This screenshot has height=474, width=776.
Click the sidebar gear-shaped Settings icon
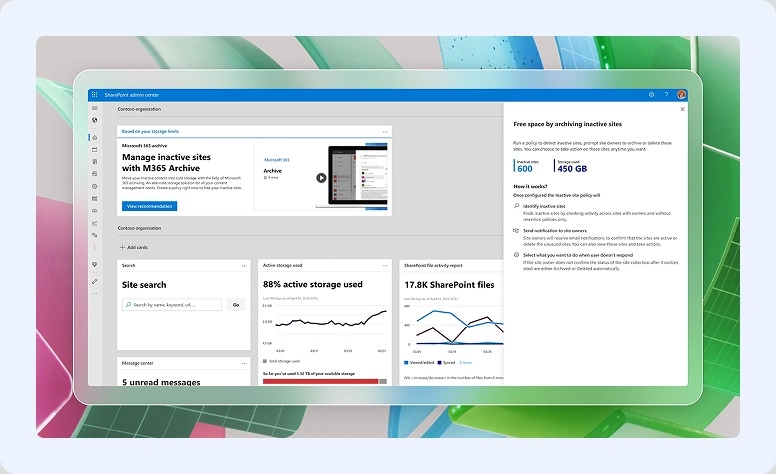pos(95,187)
